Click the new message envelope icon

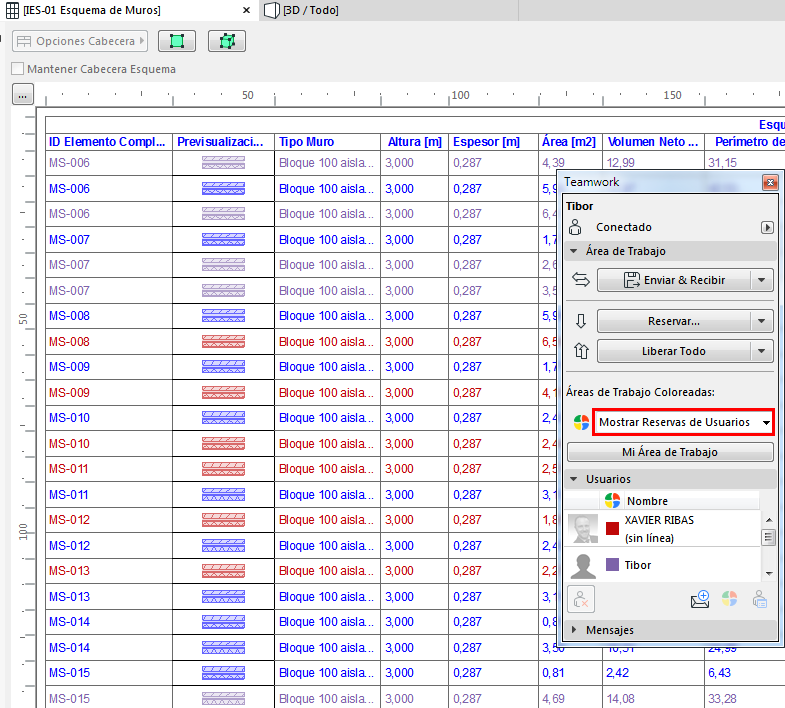pos(700,600)
